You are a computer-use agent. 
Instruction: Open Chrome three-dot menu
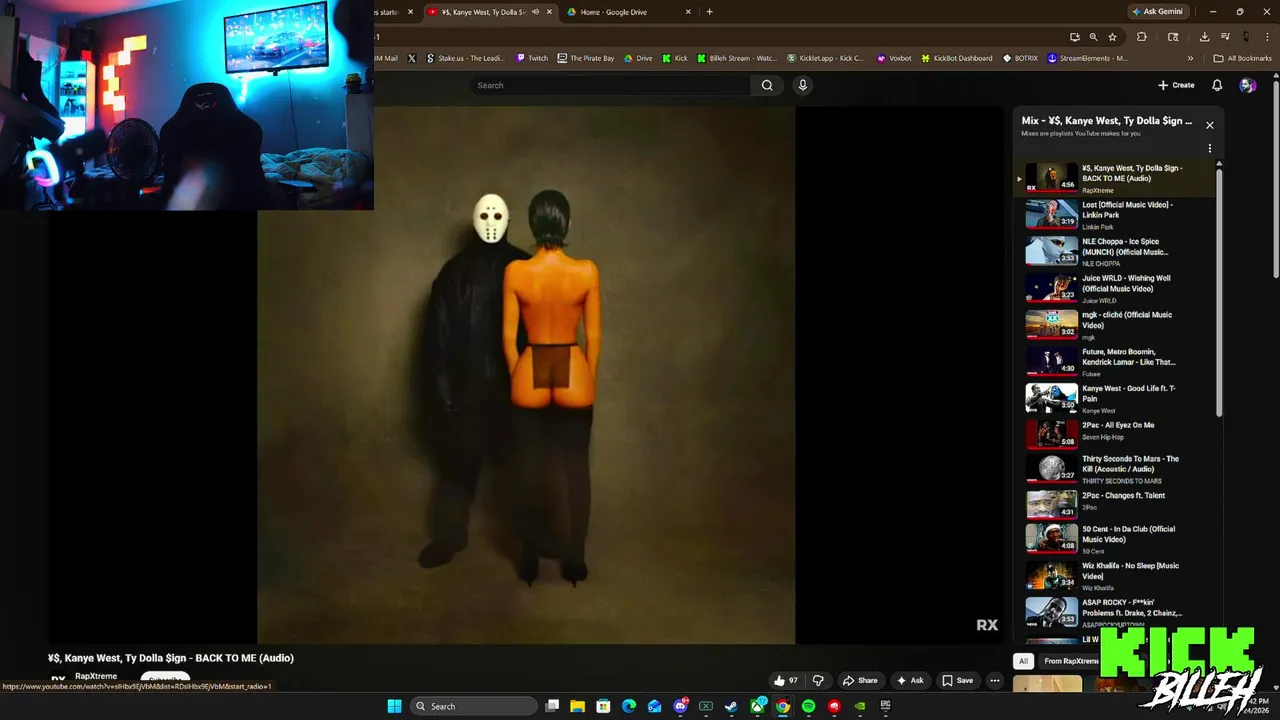[1267, 37]
